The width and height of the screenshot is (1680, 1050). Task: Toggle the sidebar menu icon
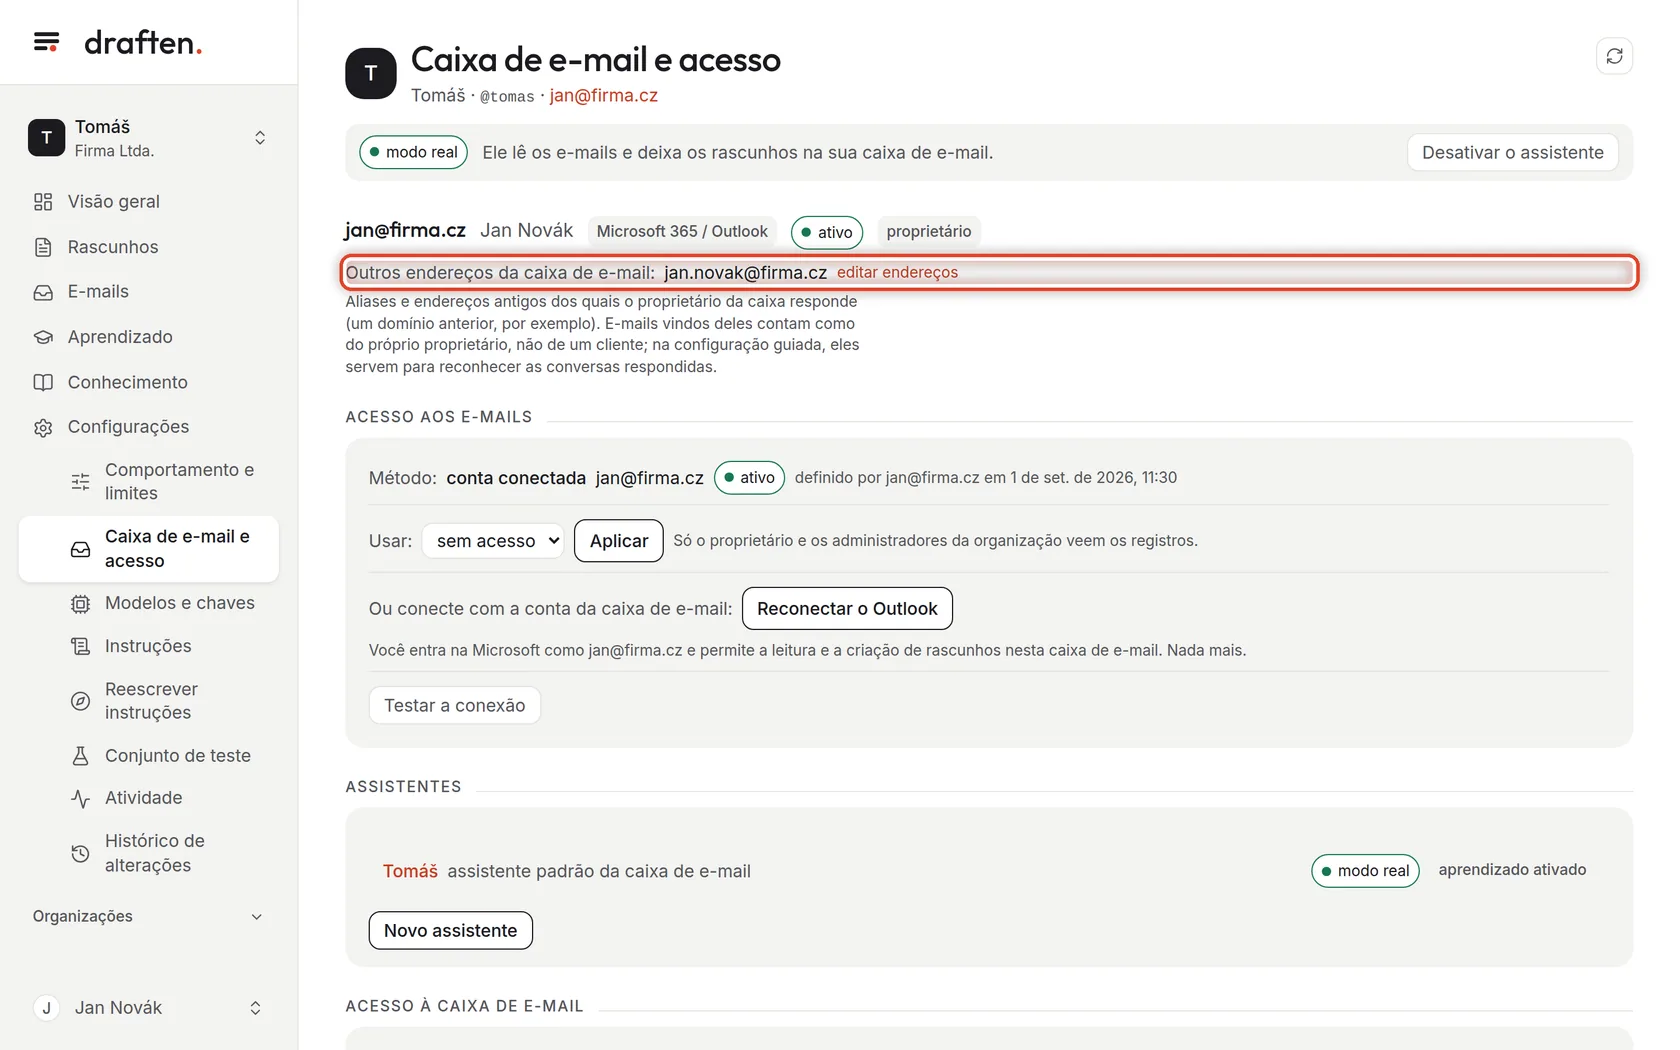click(x=46, y=42)
